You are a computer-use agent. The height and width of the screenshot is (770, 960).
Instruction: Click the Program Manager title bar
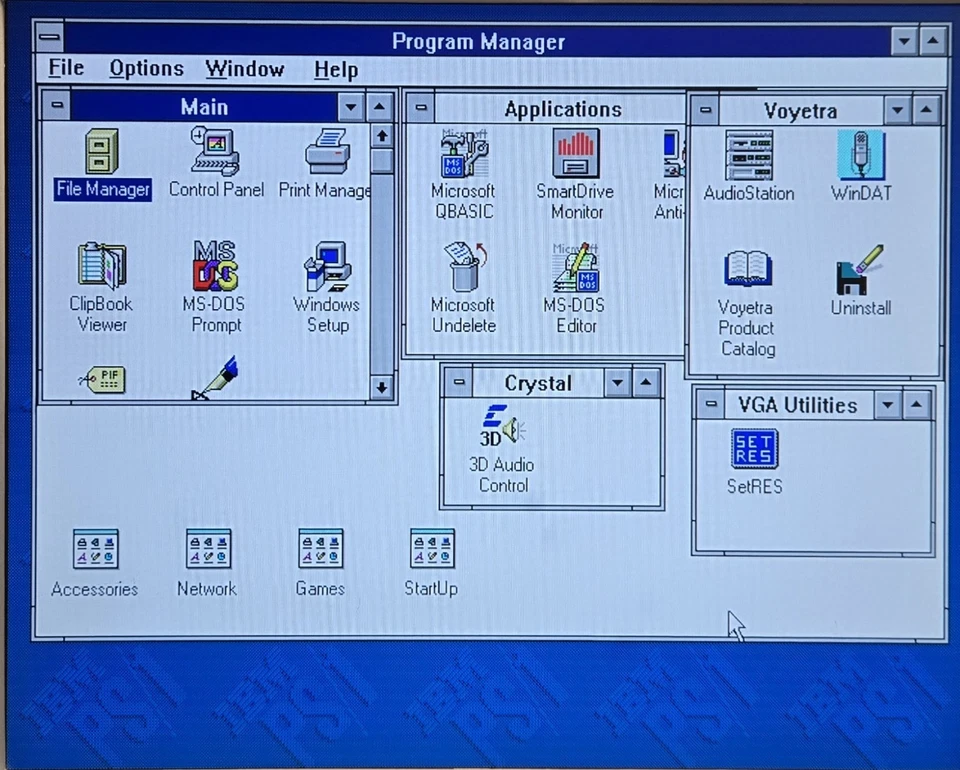pyautogui.click(x=478, y=41)
